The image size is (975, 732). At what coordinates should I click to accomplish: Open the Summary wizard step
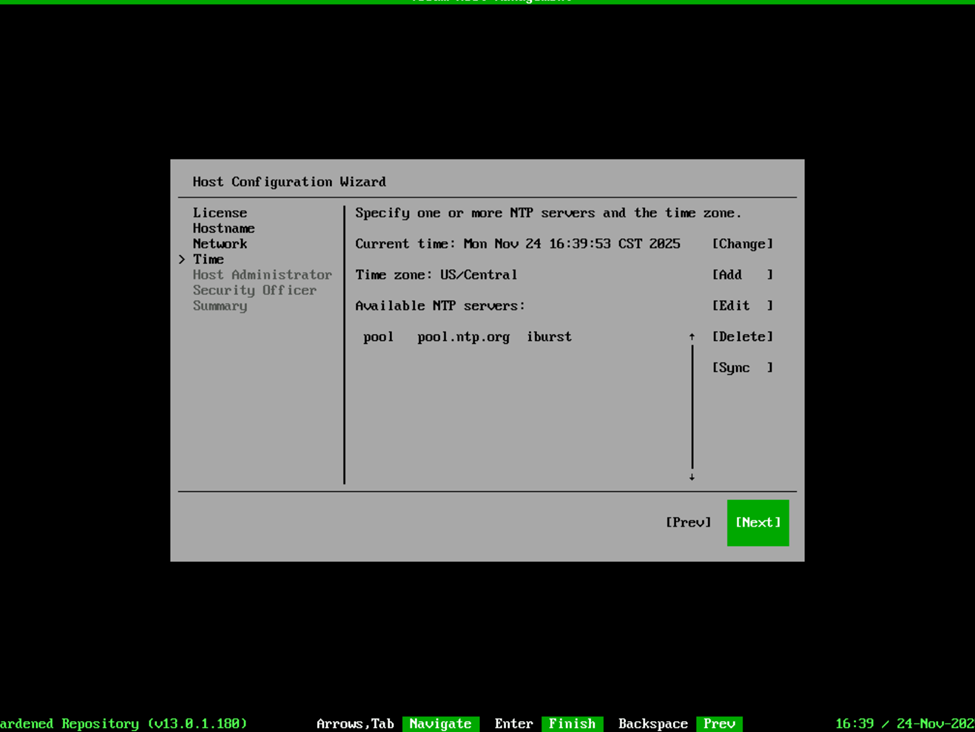click(220, 306)
